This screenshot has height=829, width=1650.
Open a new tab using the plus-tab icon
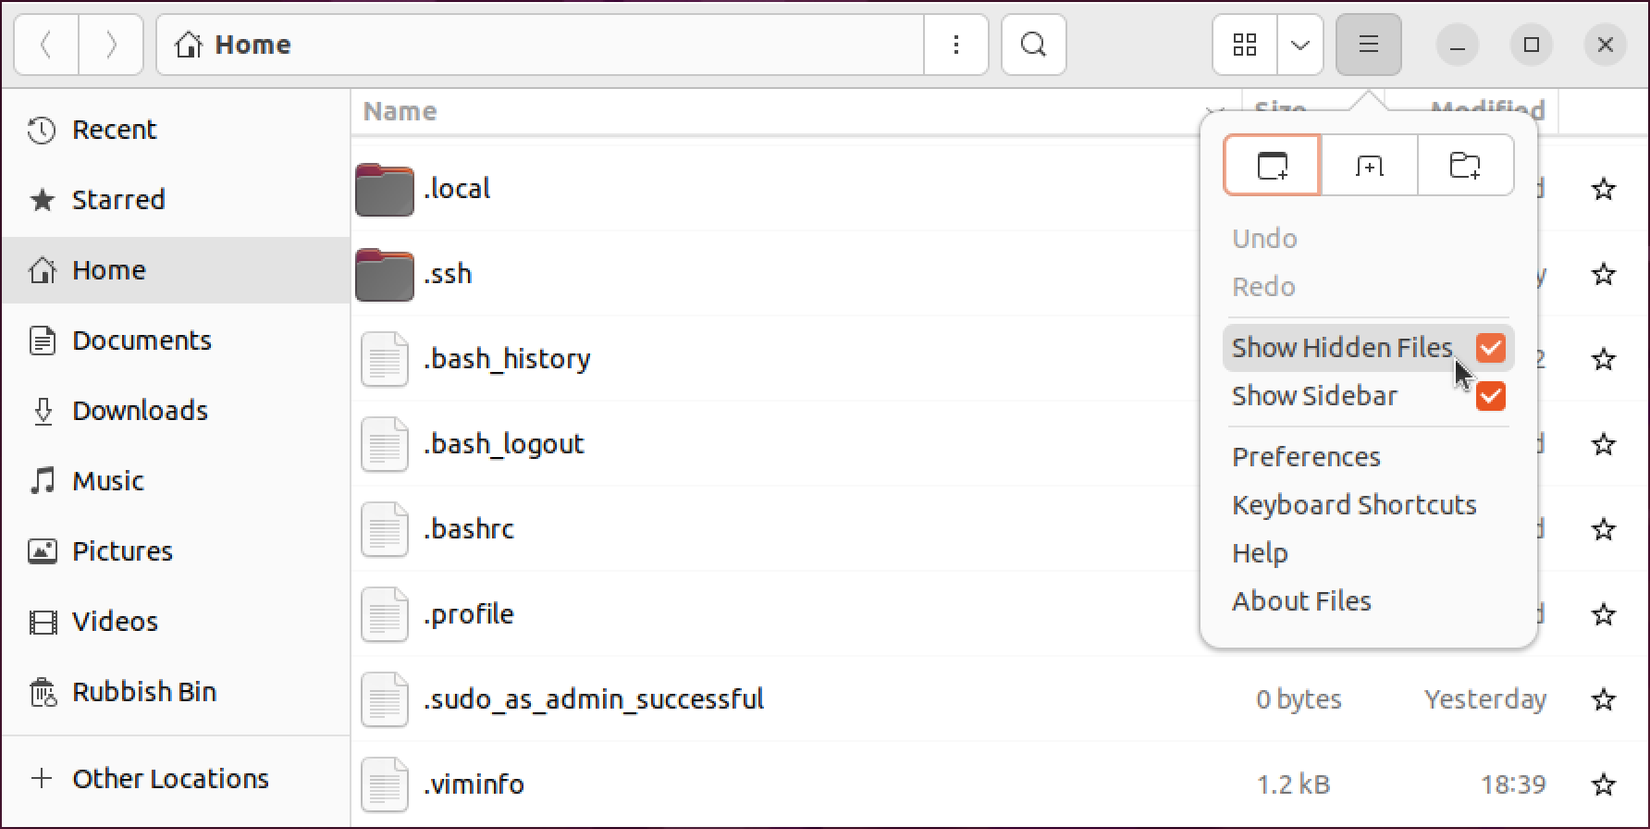[1368, 164]
